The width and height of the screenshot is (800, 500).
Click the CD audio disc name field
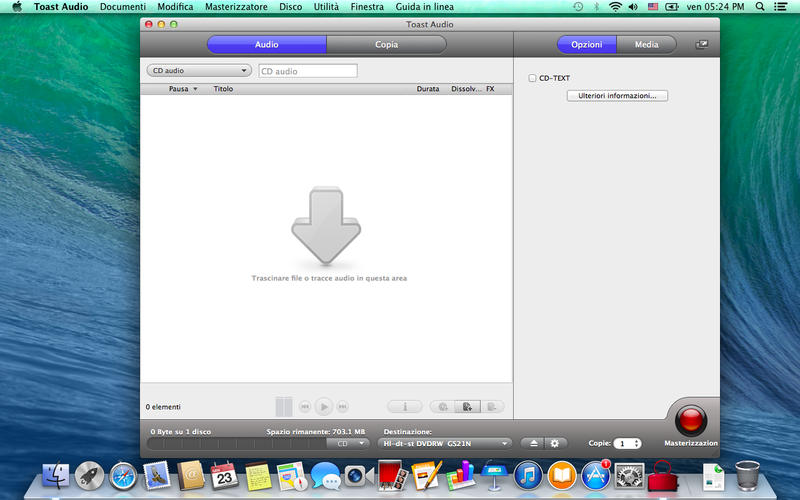tap(308, 71)
